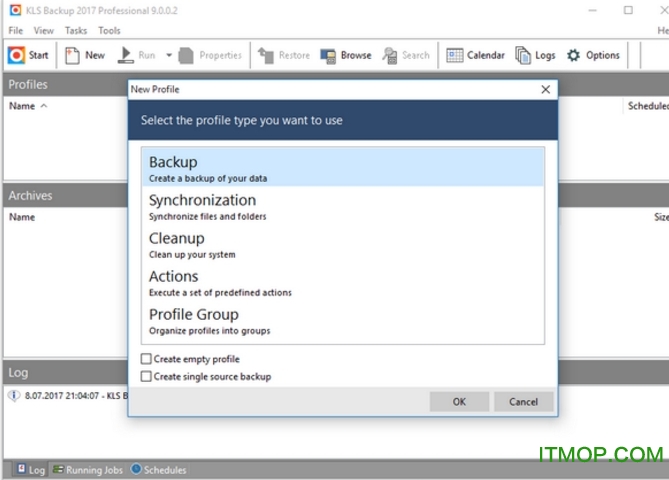Enable Create empty profile checkbox

(x=146, y=359)
